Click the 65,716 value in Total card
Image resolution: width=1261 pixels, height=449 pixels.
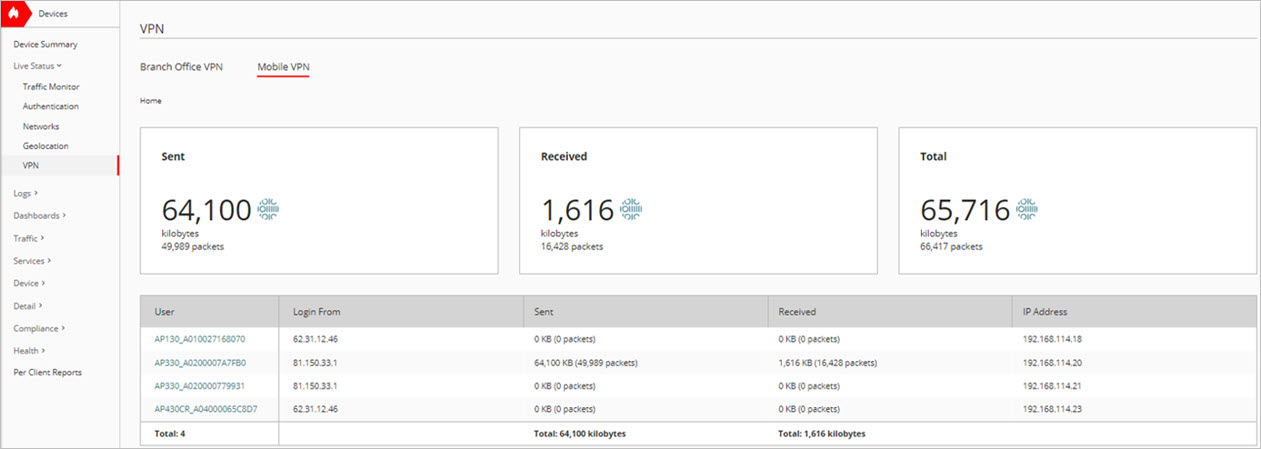click(965, 210)
